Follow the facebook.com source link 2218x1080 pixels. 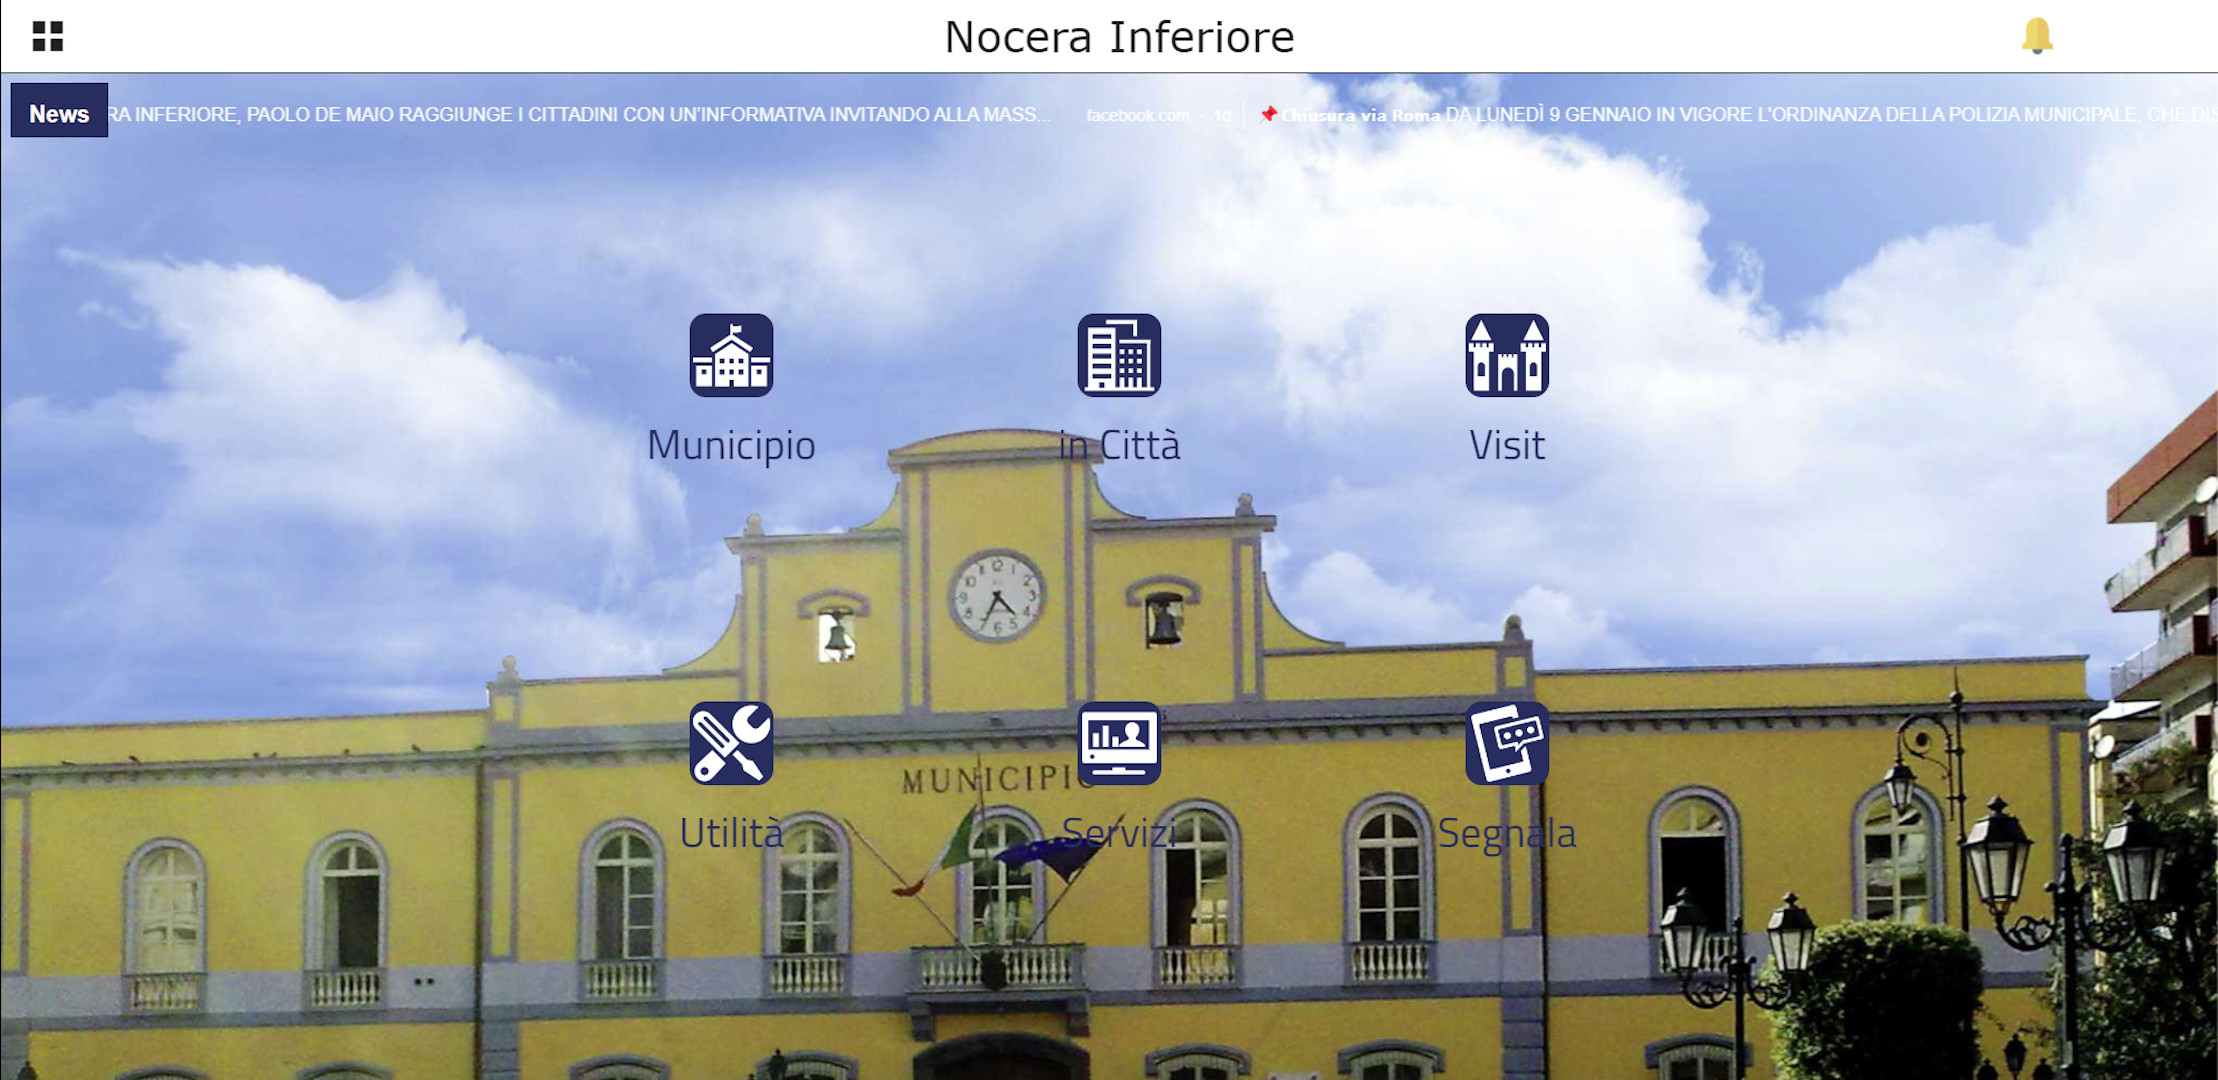[x=1138, y=115]
